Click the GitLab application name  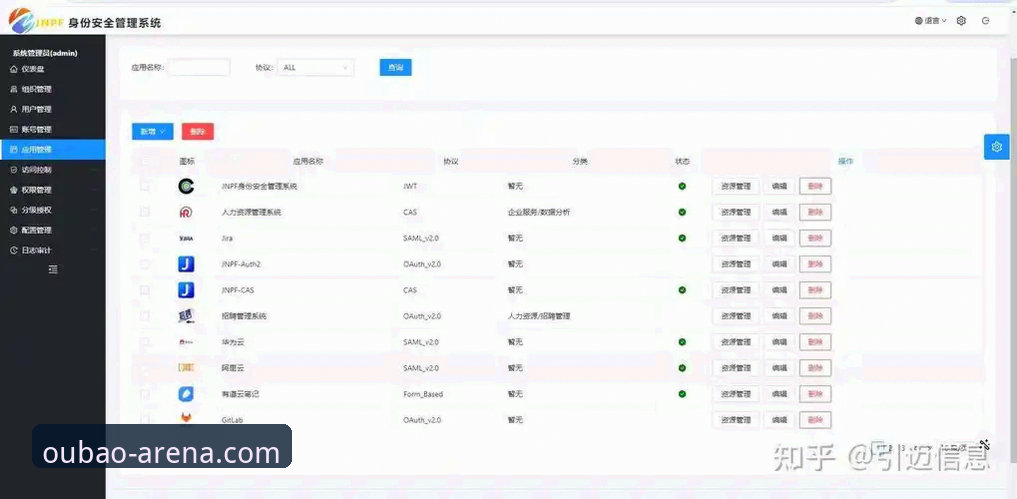pos(232,420)
